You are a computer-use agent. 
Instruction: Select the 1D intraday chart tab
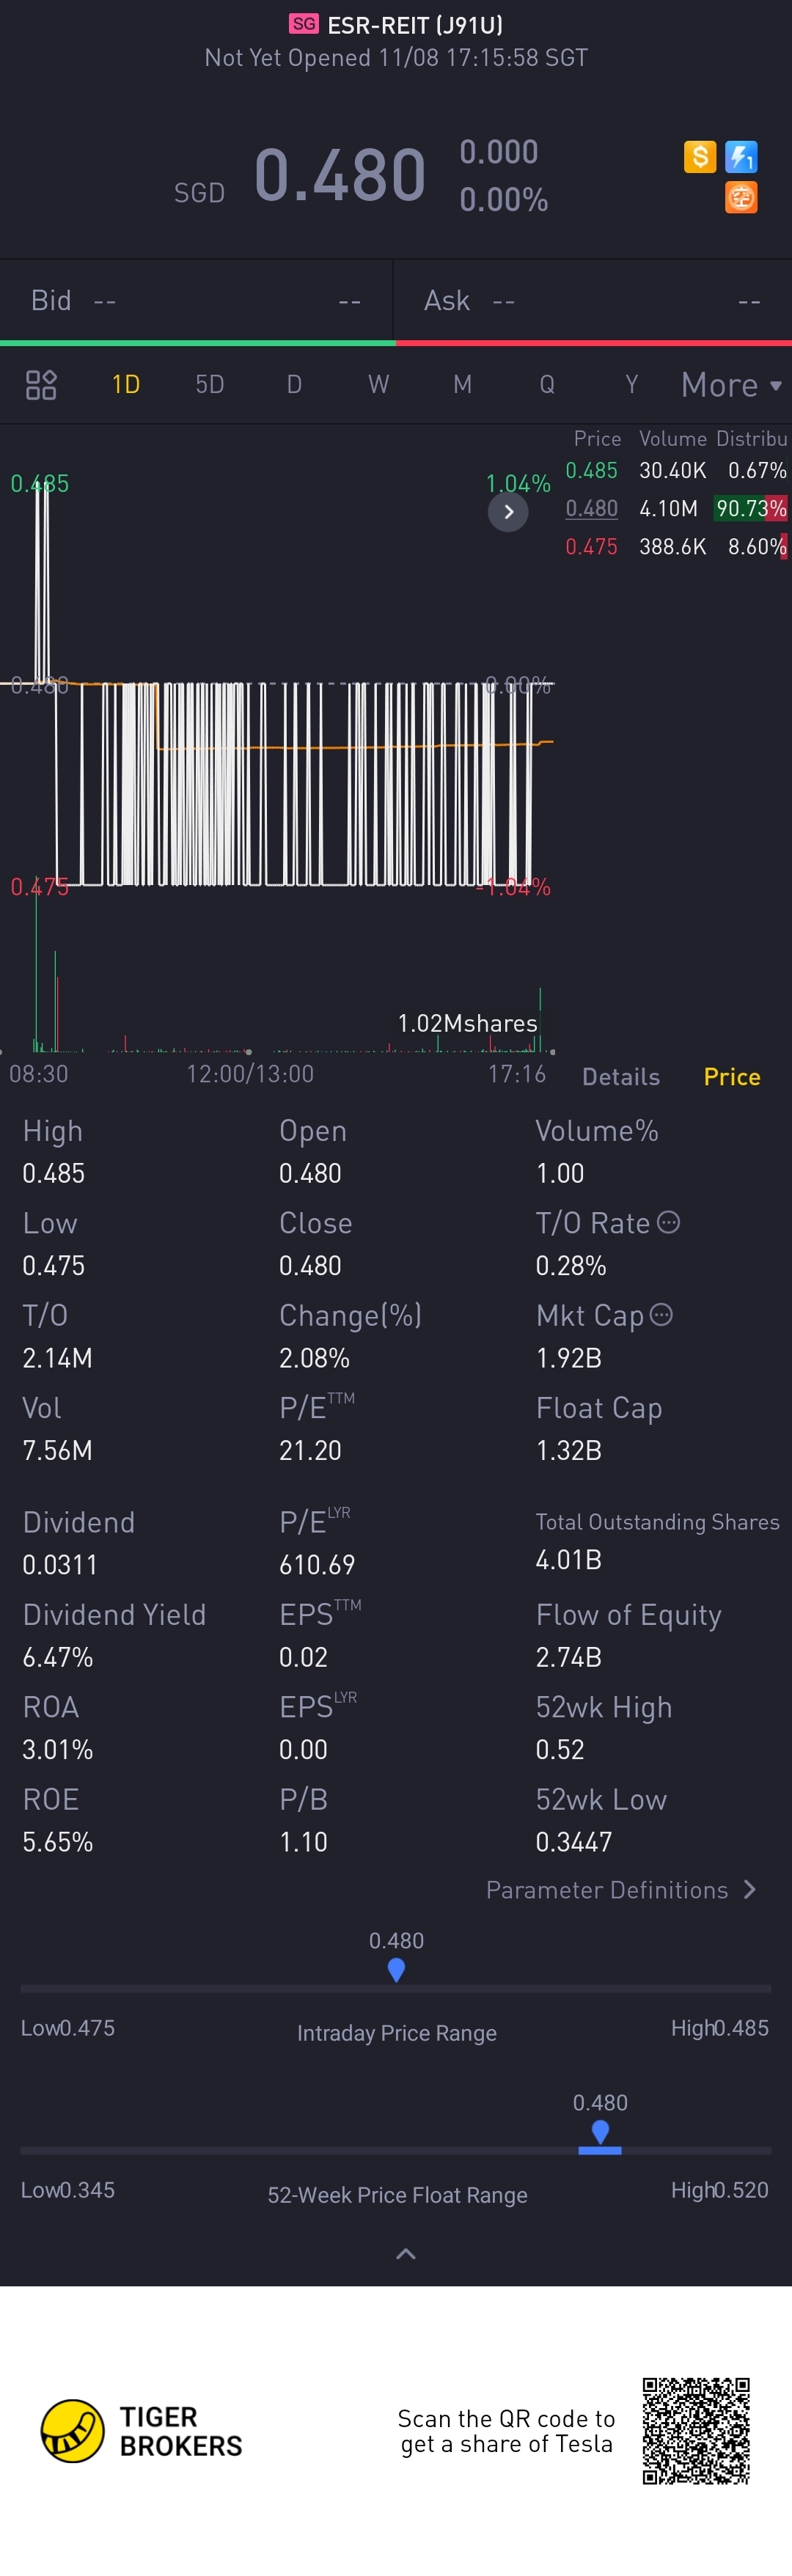pos(126,385)
